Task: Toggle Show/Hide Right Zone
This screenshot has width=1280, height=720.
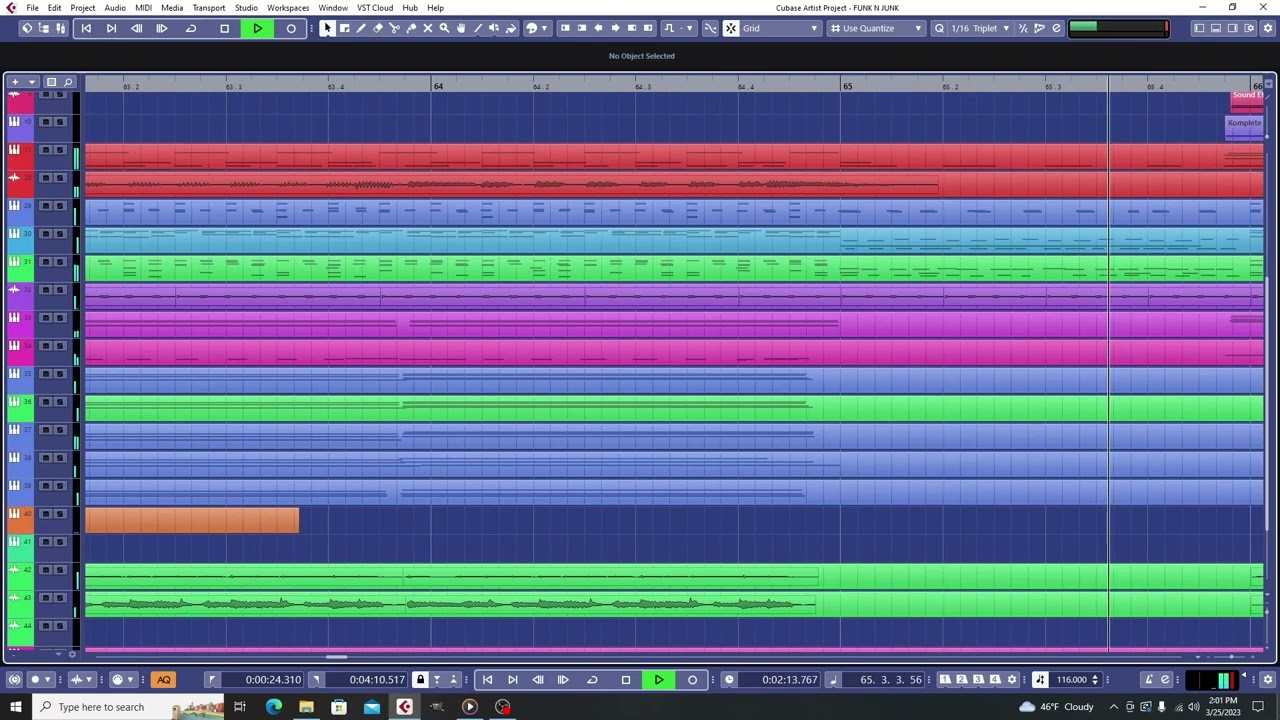Action: pos(1234,28)
